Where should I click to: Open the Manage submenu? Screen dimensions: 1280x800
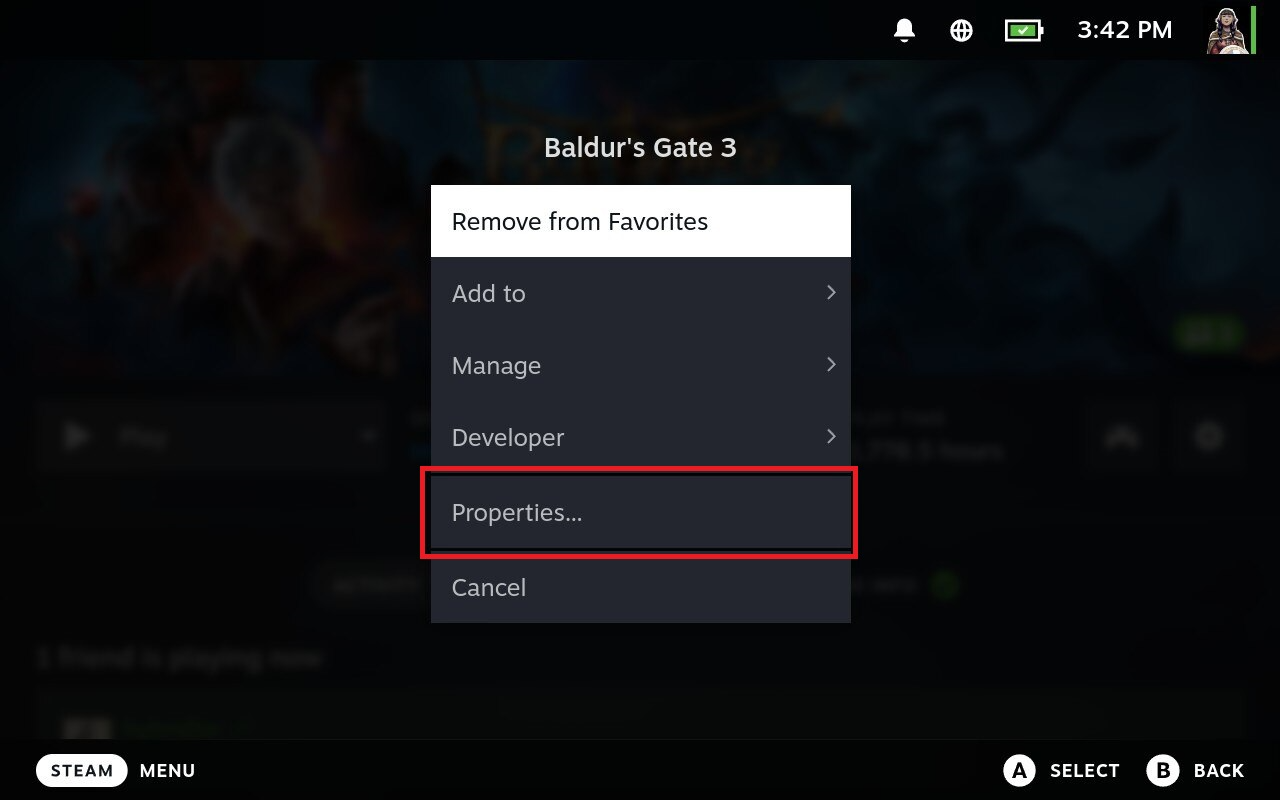tap(641, 365)
